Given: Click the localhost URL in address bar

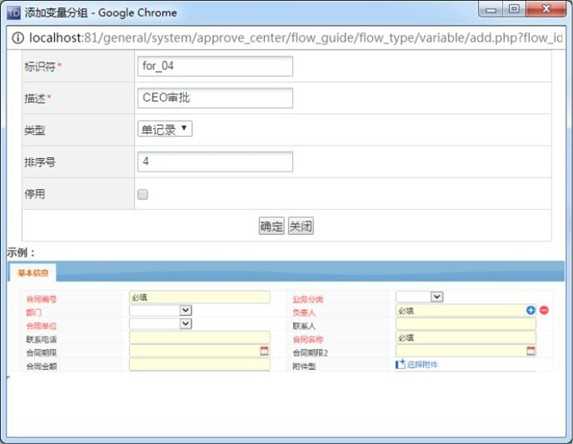Looking at the screenshot, I should pos(295,38).
